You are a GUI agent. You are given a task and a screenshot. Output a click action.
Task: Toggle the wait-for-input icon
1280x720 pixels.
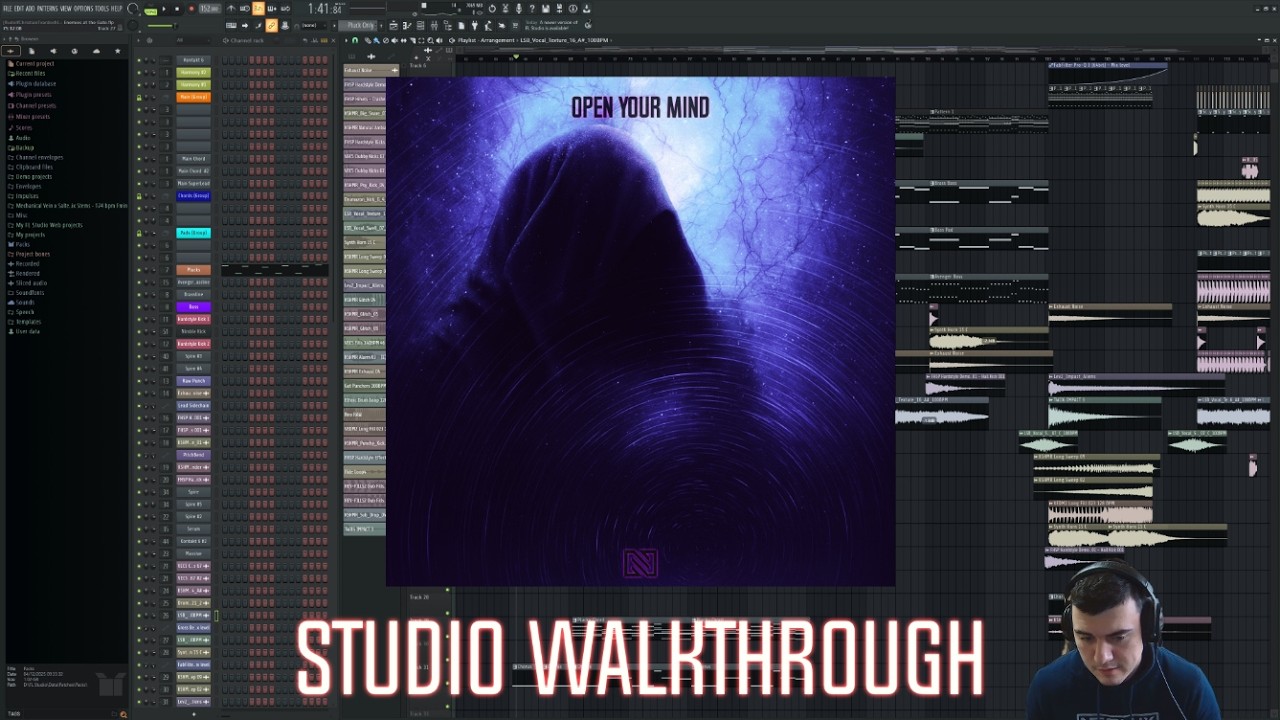click(x=245, y=9)
